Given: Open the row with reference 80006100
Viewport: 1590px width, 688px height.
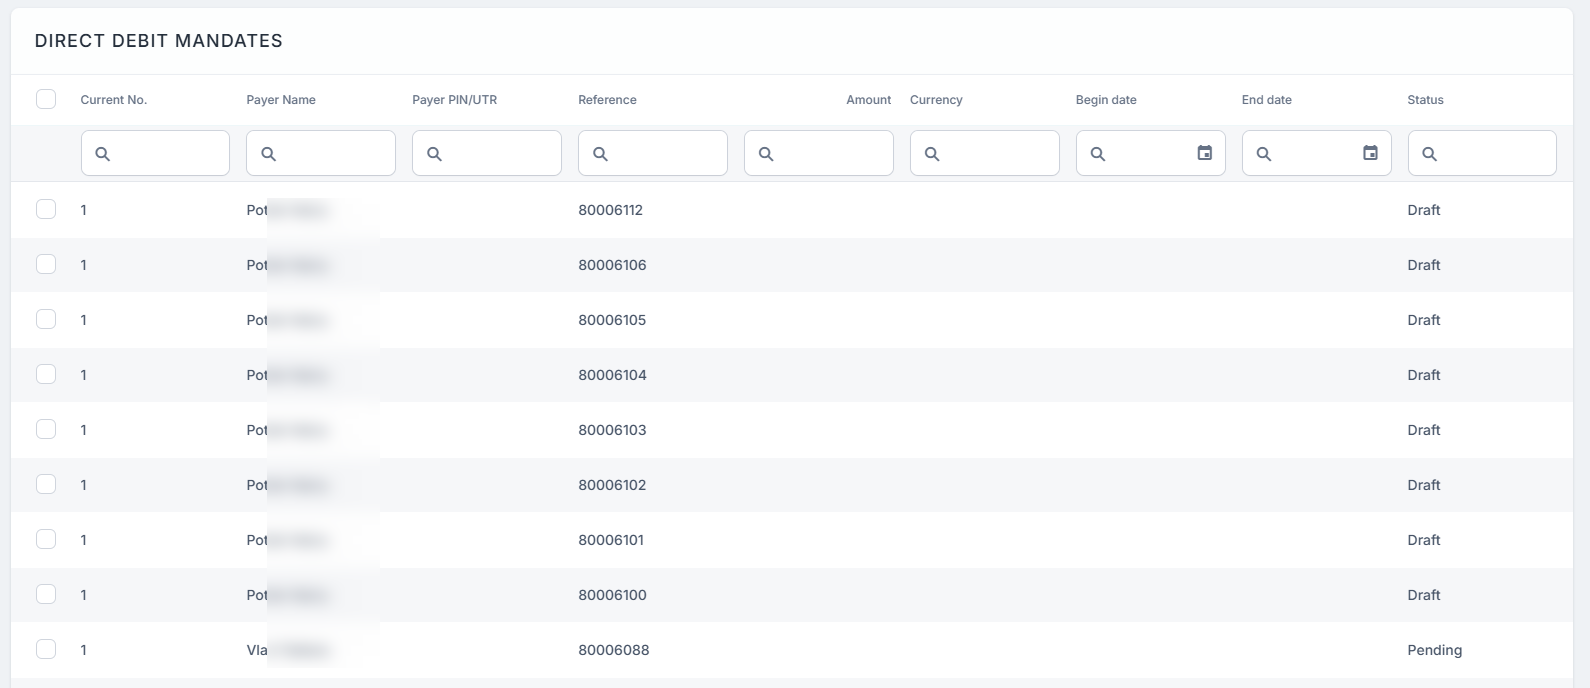Looking at the screenshot, I should [x=612, y=595].
